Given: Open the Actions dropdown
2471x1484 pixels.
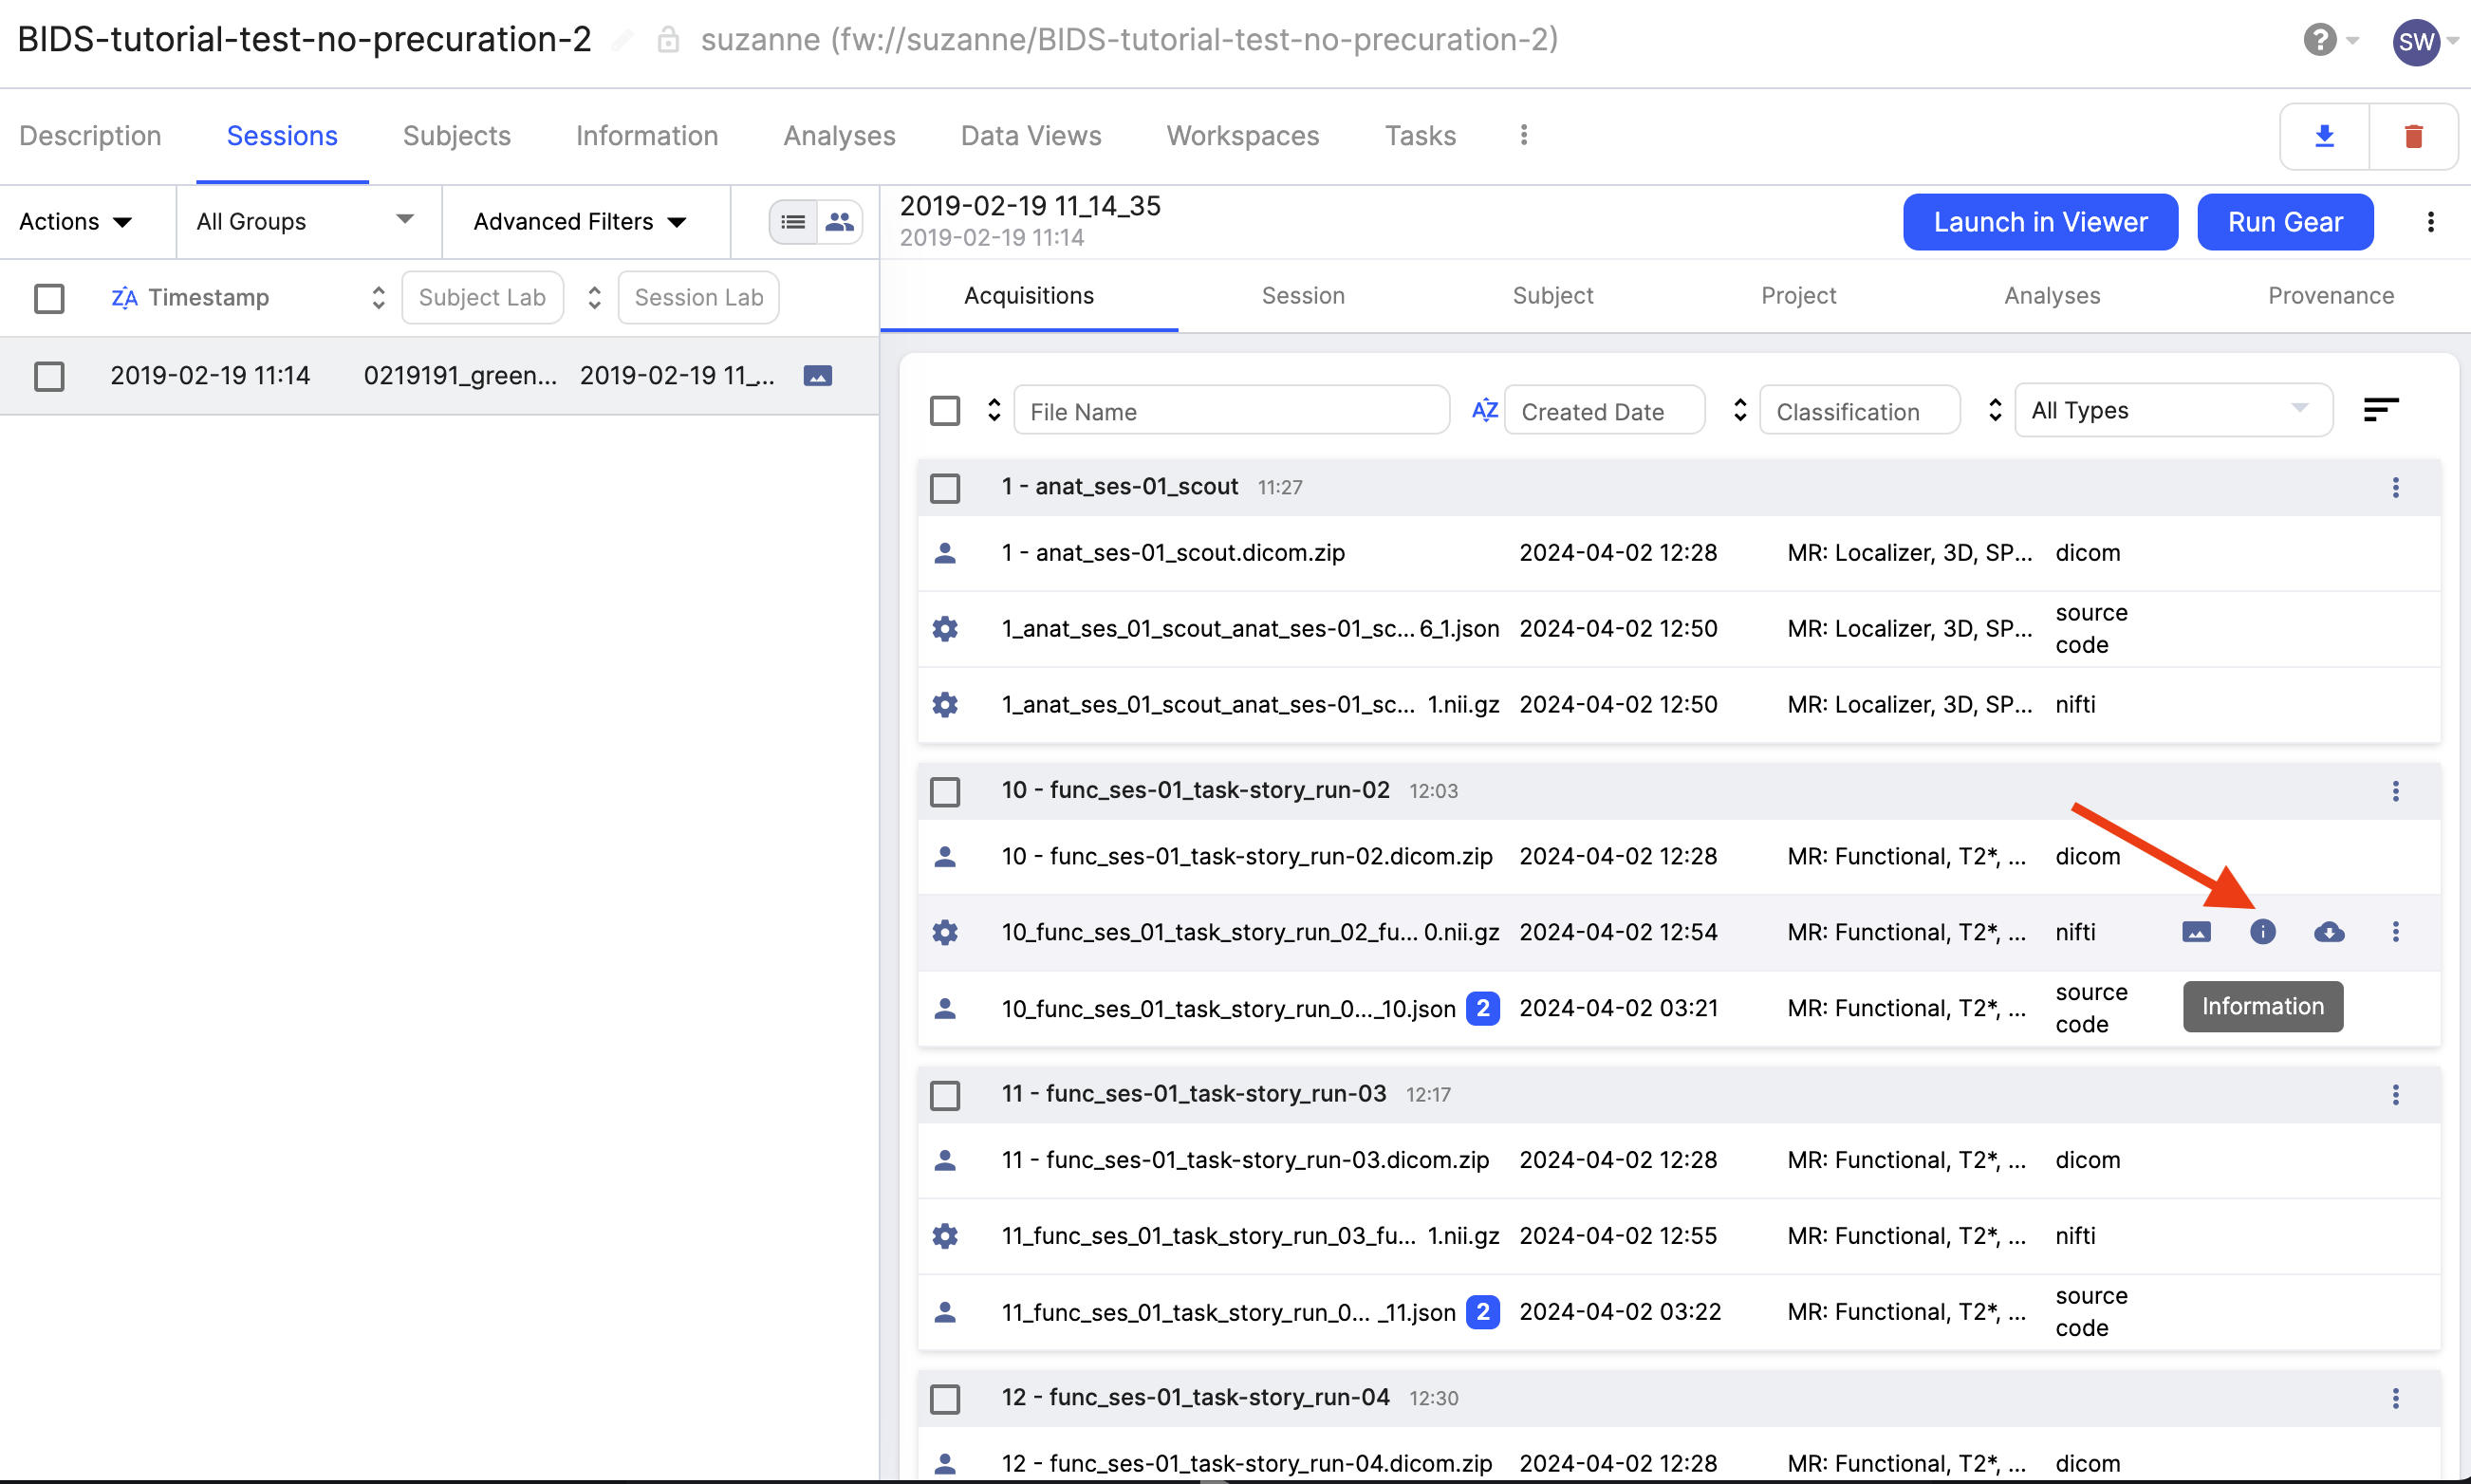Looking at the screenshot, I should coord(76,222).
